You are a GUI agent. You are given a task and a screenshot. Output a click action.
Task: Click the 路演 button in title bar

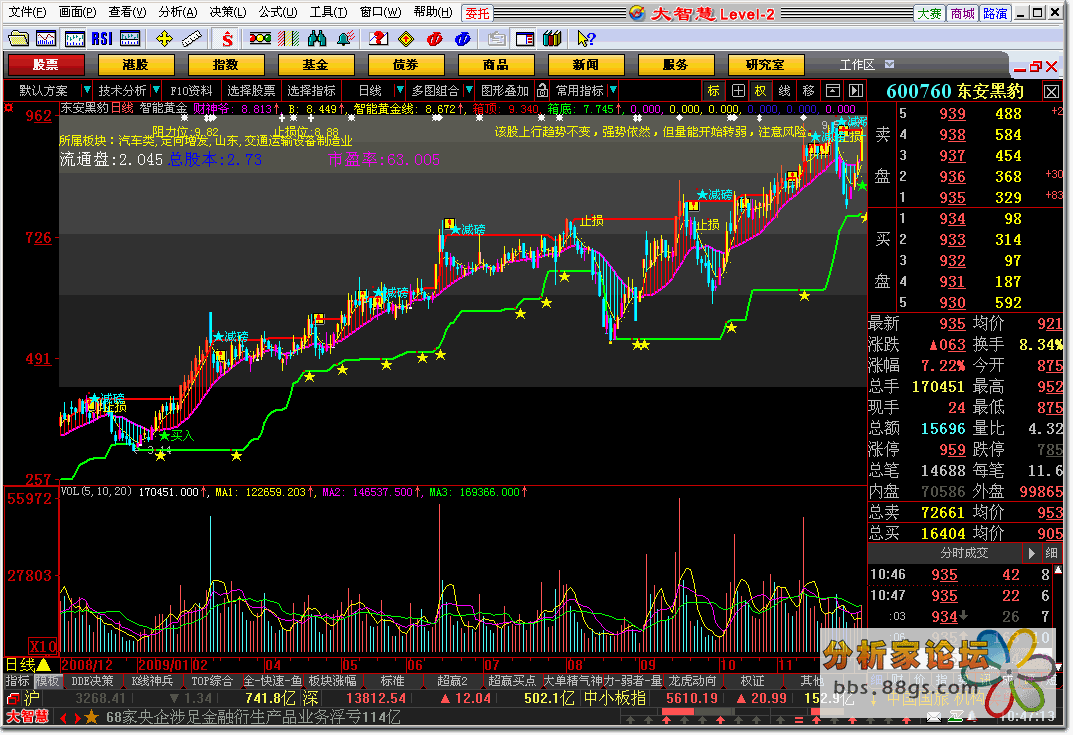995,13
